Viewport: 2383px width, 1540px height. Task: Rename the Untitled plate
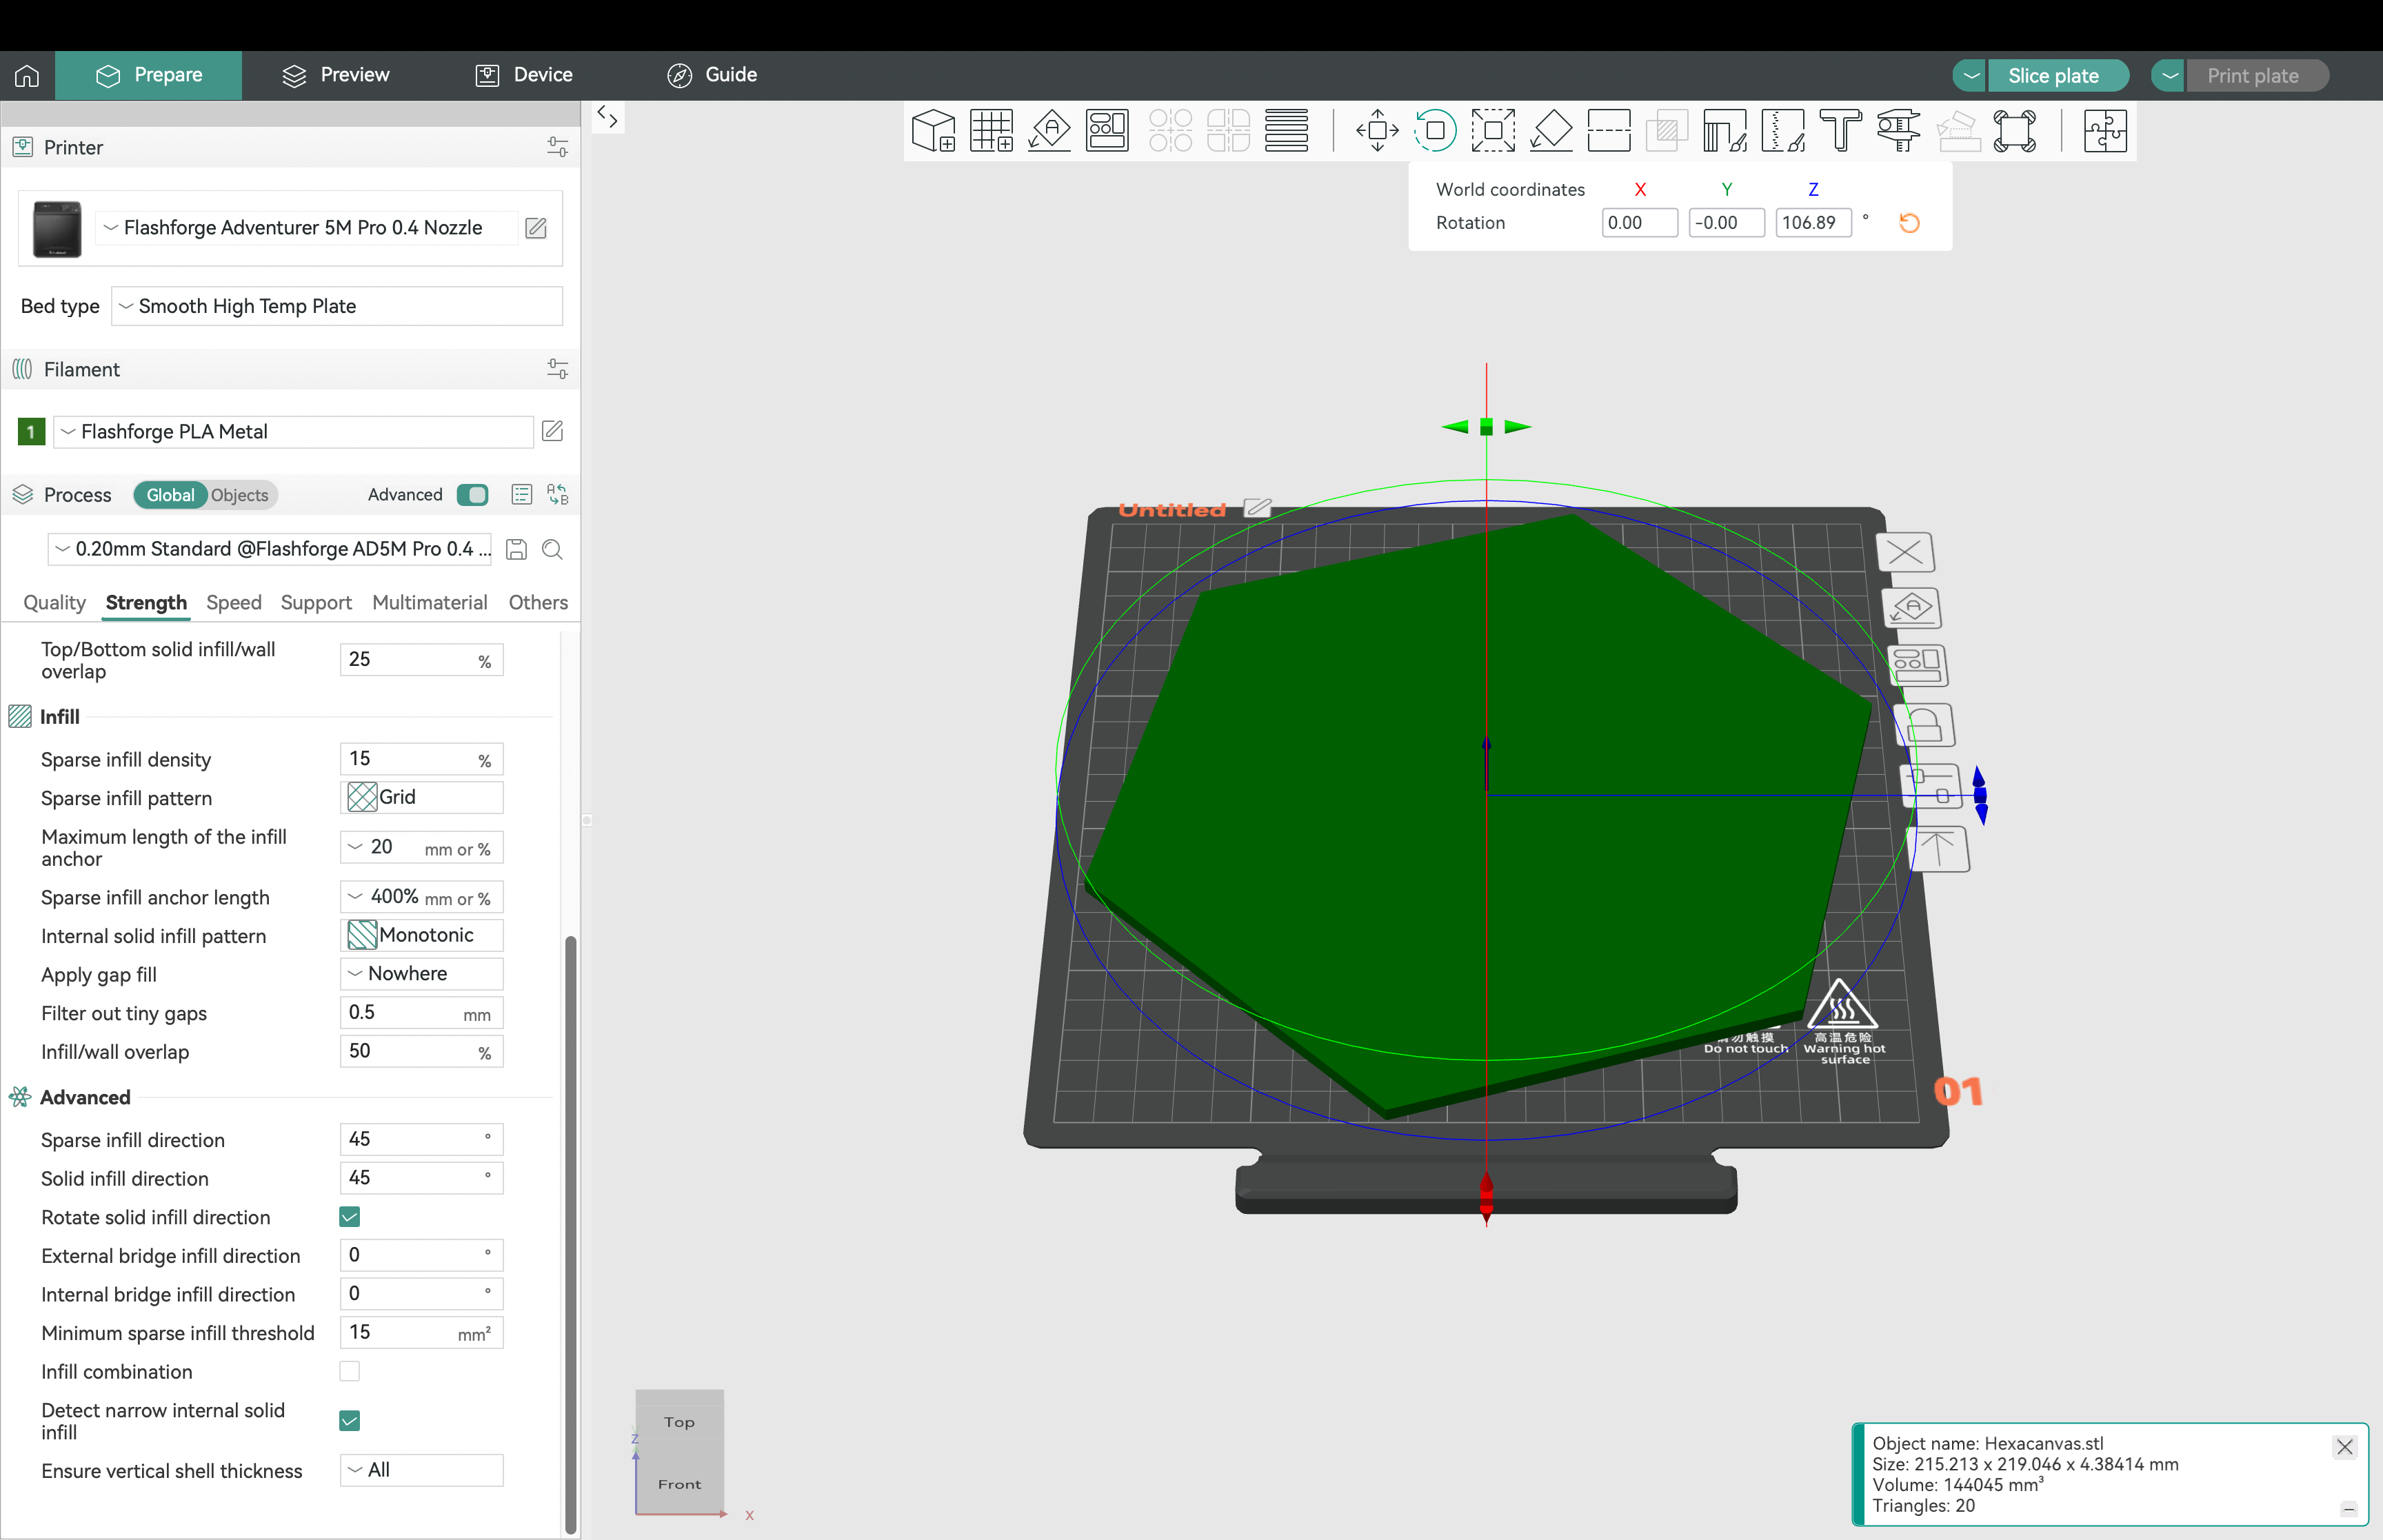click(1257, 508)
